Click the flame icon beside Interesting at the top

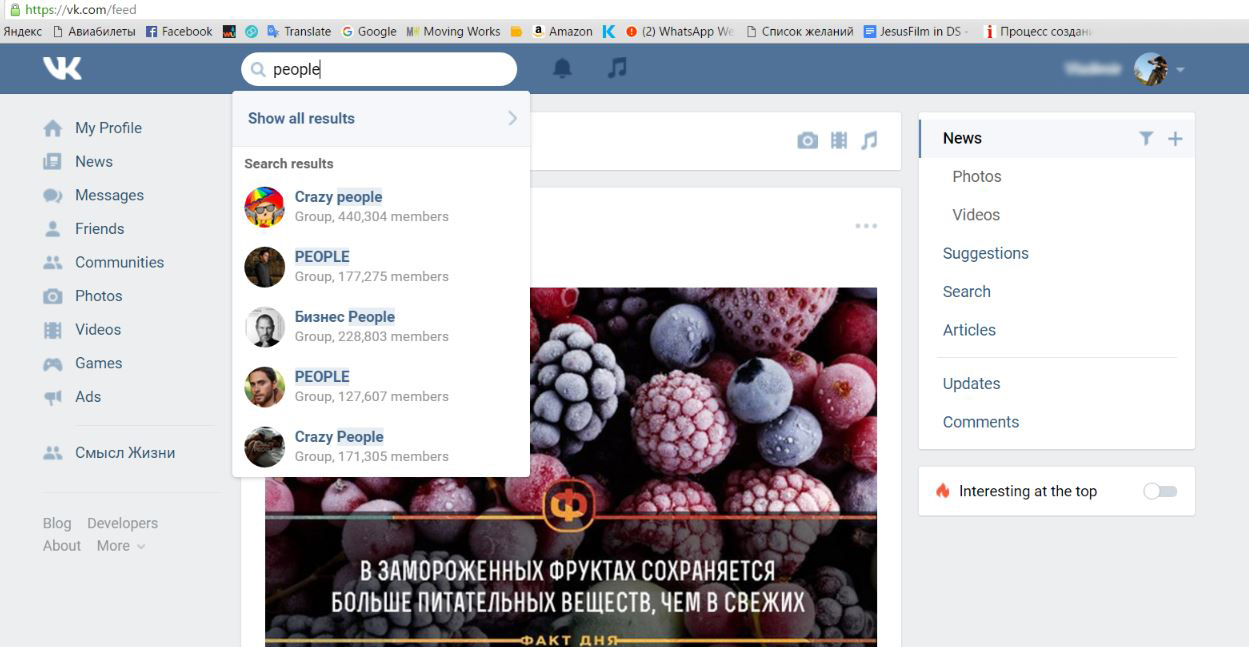[x=942, y=491]
